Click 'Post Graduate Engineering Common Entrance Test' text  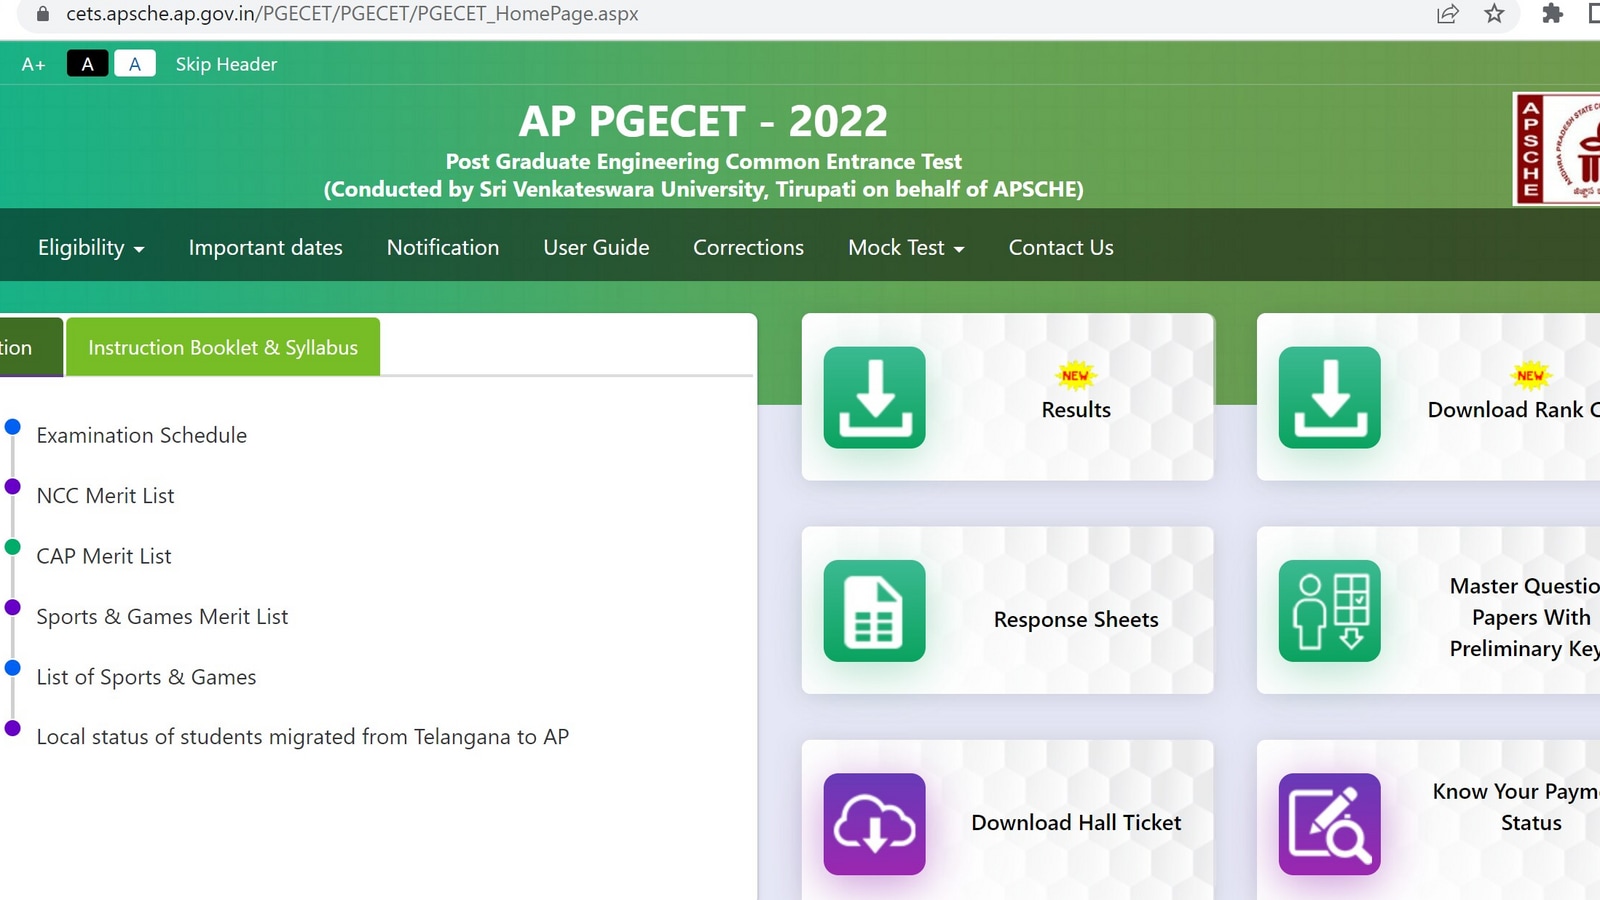pyautogui.click(x=704, y=161)
